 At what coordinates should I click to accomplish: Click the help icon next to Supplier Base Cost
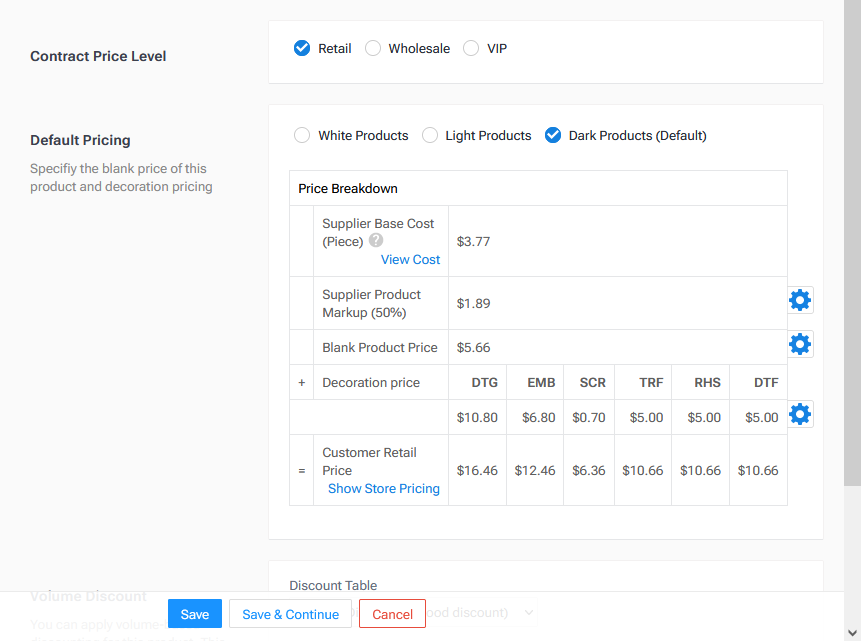(375, 240)
